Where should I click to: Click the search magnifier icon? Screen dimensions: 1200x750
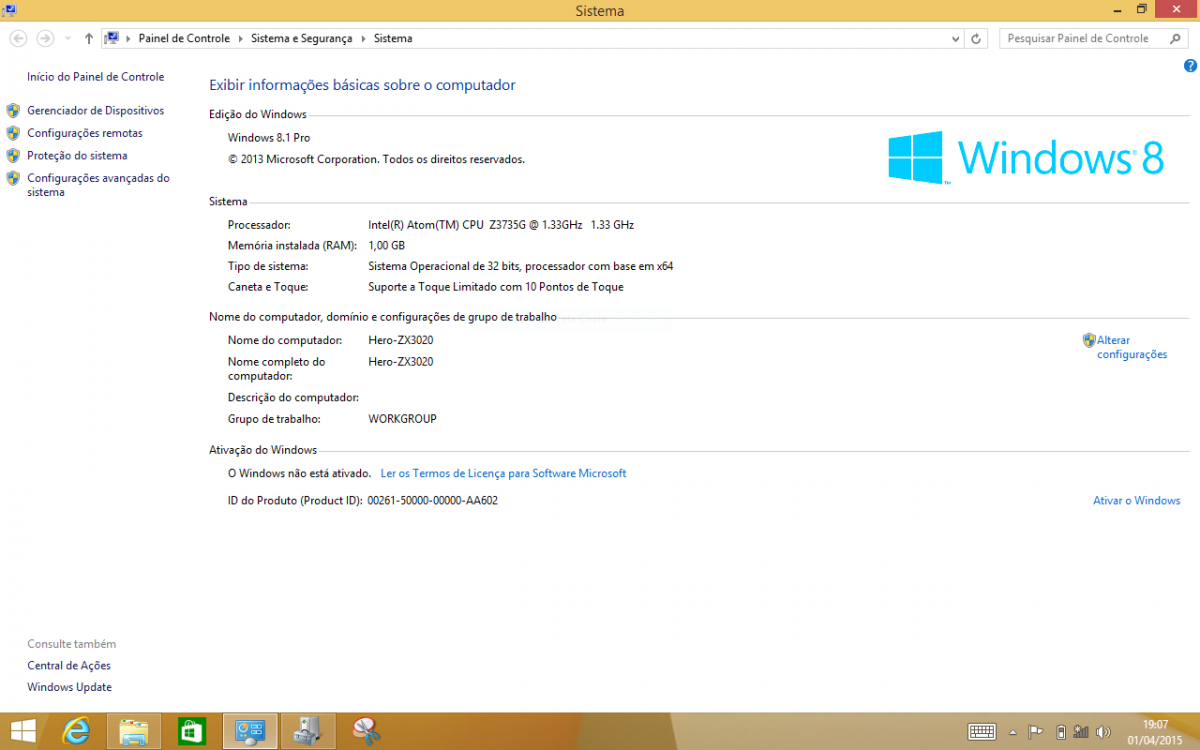[1174, 38]
